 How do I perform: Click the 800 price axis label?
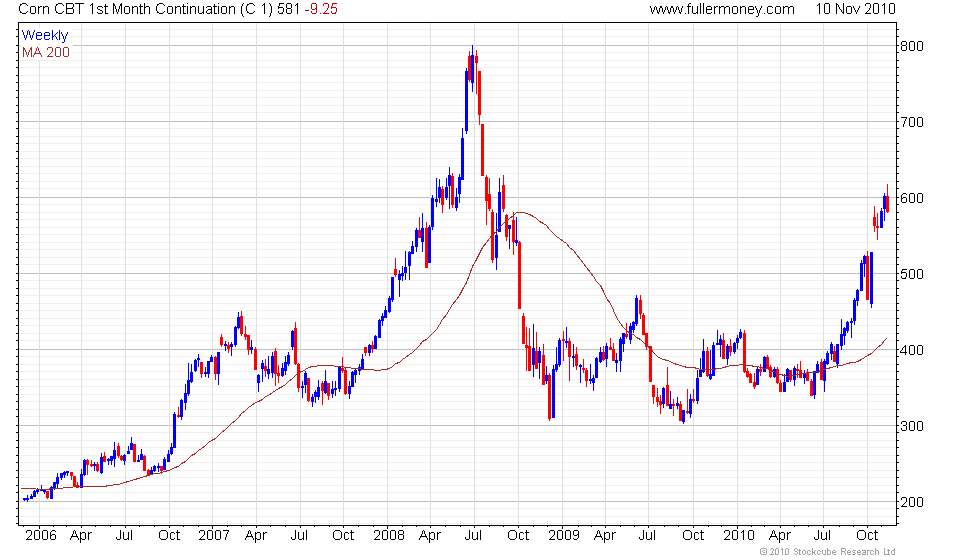point(912,46)
